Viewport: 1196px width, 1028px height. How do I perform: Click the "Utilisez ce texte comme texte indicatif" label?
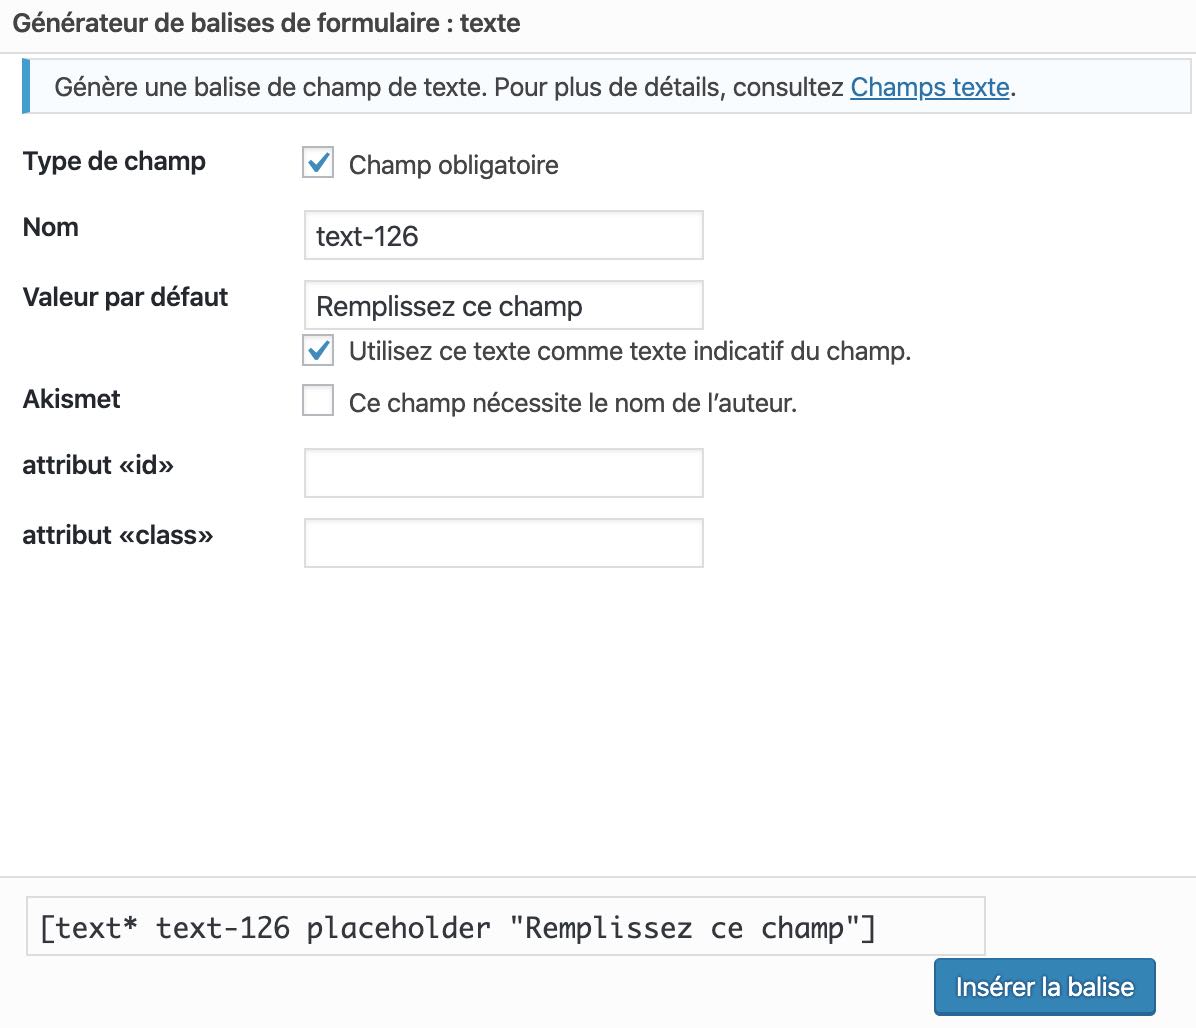coord(629,351)
